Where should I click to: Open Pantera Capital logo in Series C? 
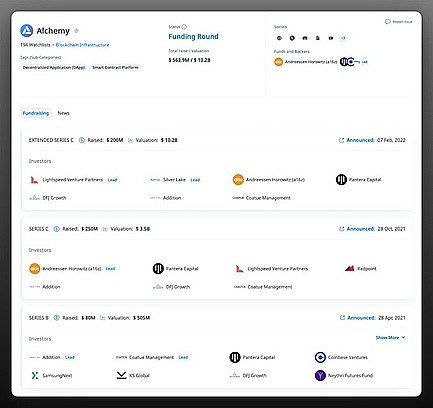[158, 269]
